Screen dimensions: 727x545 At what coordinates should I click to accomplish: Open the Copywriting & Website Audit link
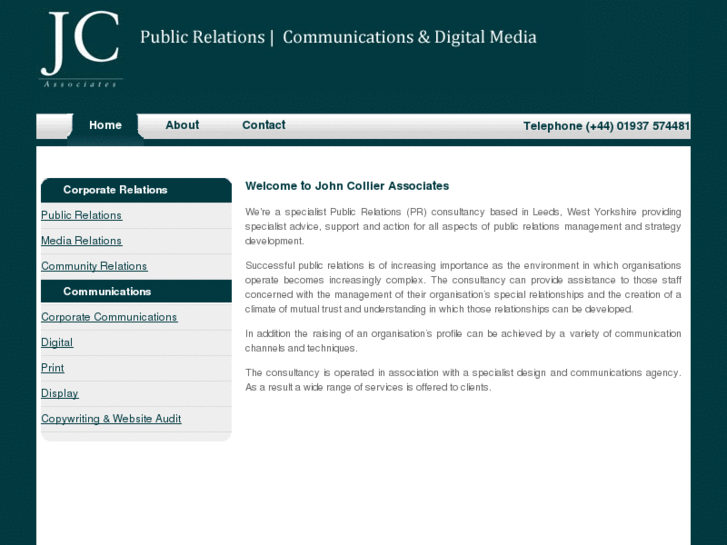tap(111, 419)
